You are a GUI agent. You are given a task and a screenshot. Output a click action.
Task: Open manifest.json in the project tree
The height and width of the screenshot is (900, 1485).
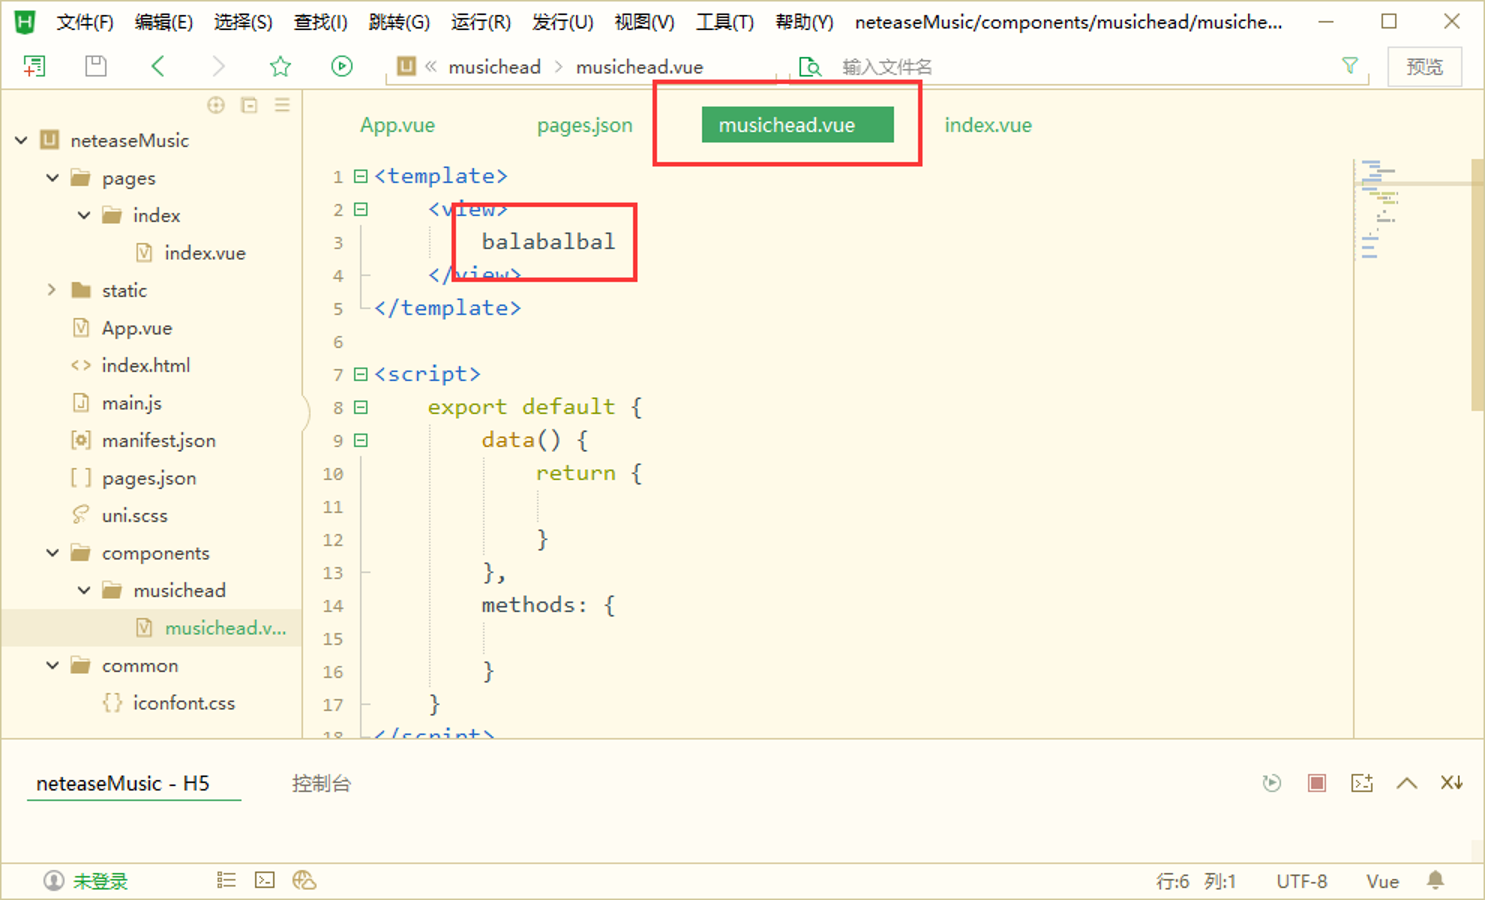tap(158, 440)
